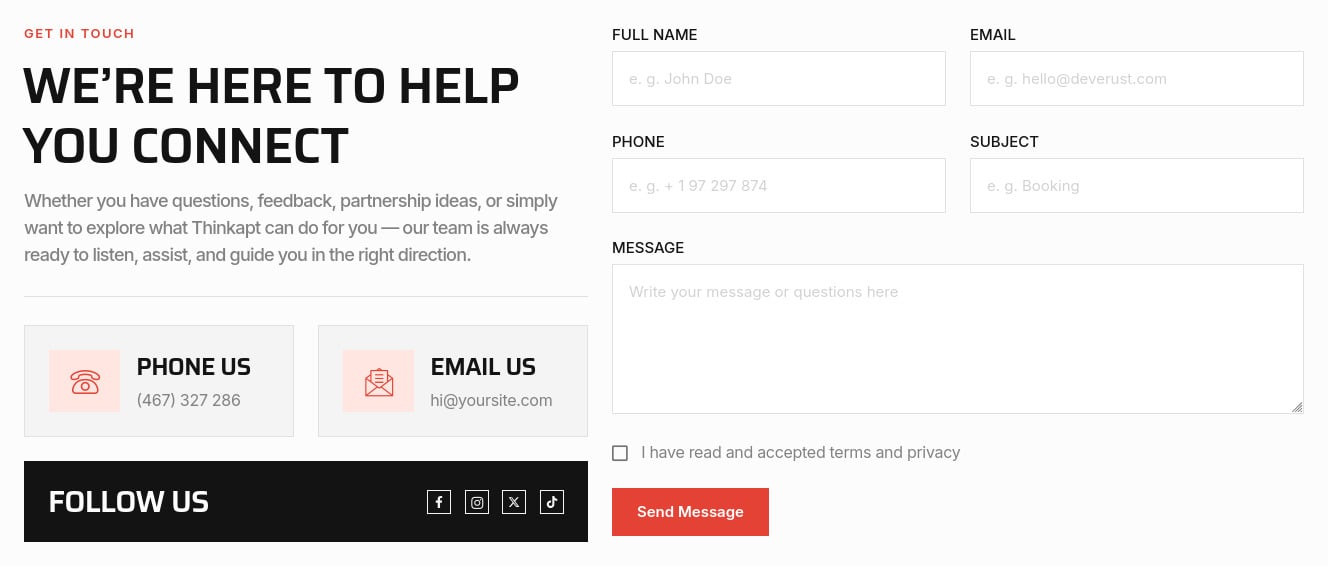The image size is (1328, 566).
Task: Click the 'I have read and accepted' label
Action: [x=800, y=453]
